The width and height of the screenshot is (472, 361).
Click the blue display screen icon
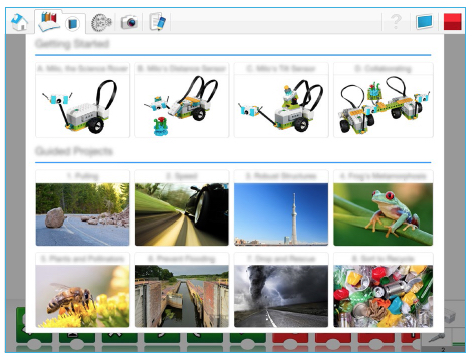coord(424,22)
